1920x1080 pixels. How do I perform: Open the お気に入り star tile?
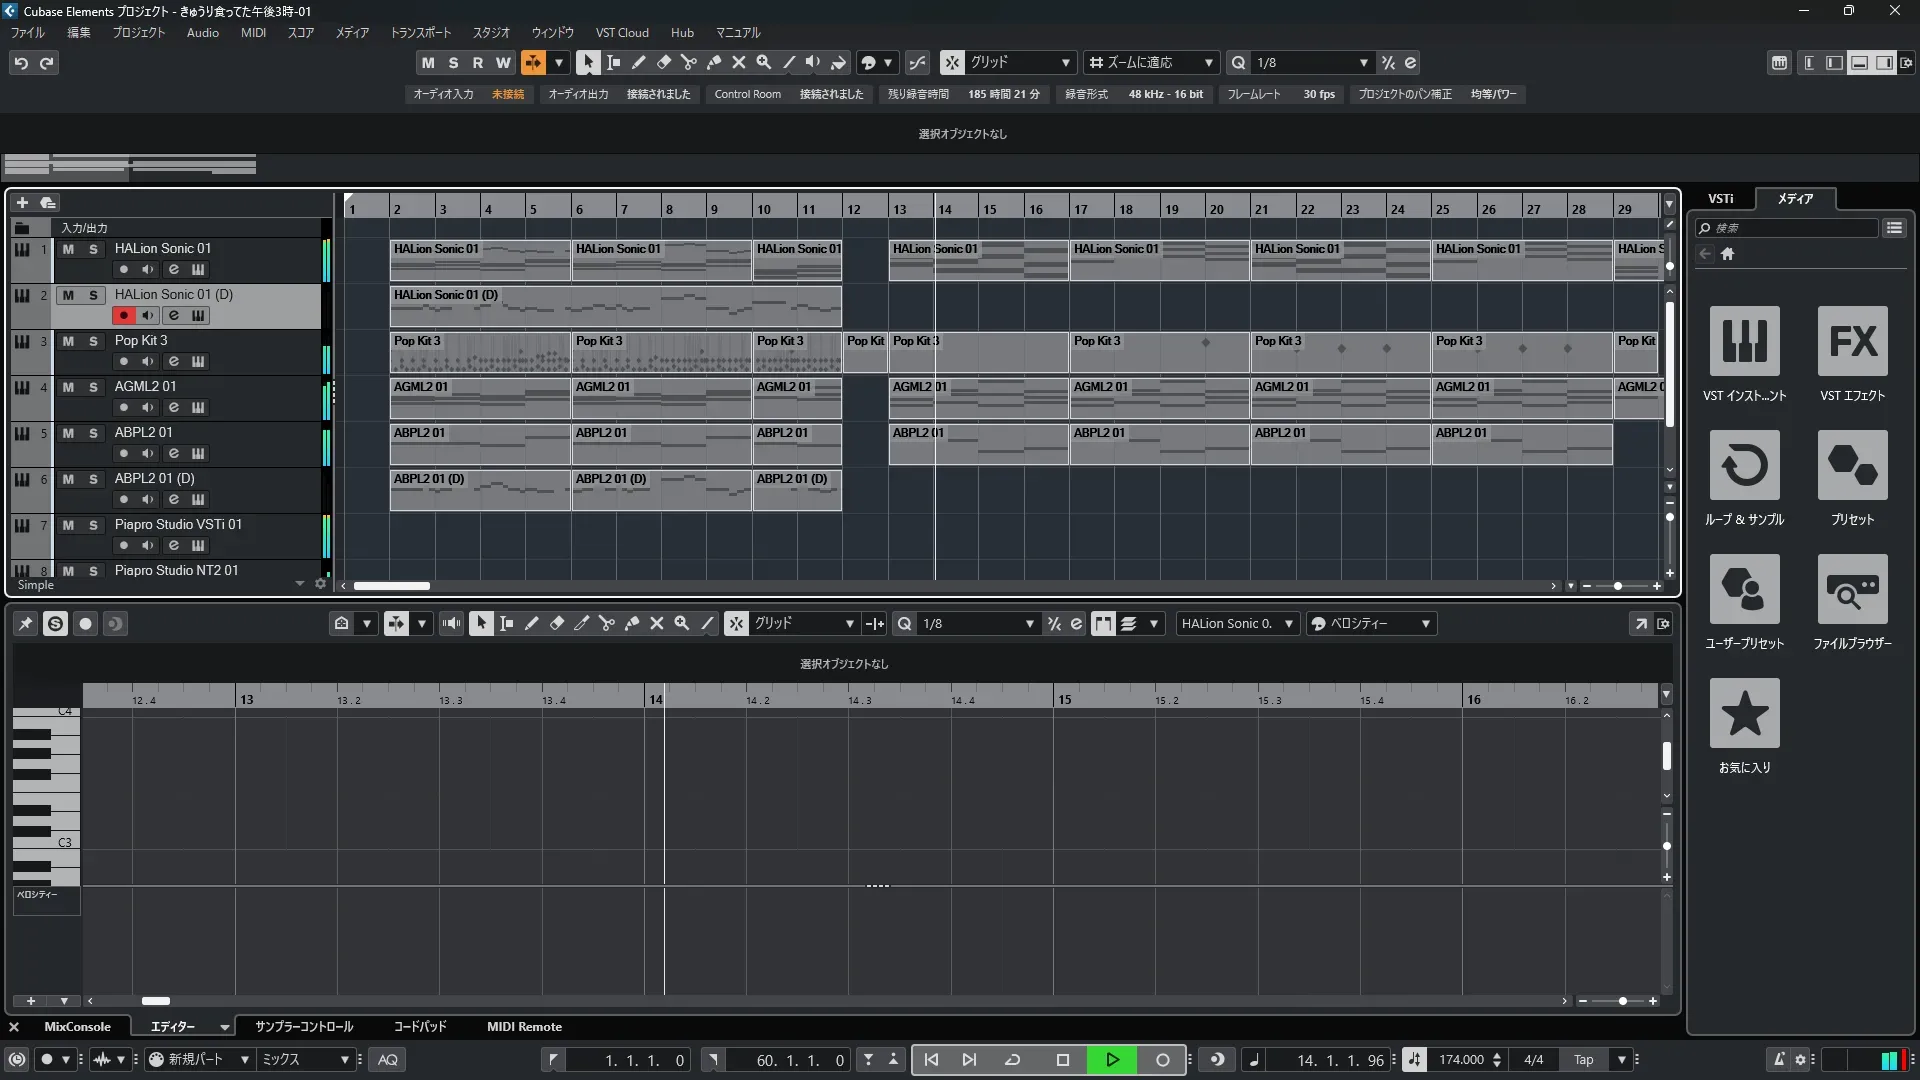pyautogui.click(x=1744, y=713)
